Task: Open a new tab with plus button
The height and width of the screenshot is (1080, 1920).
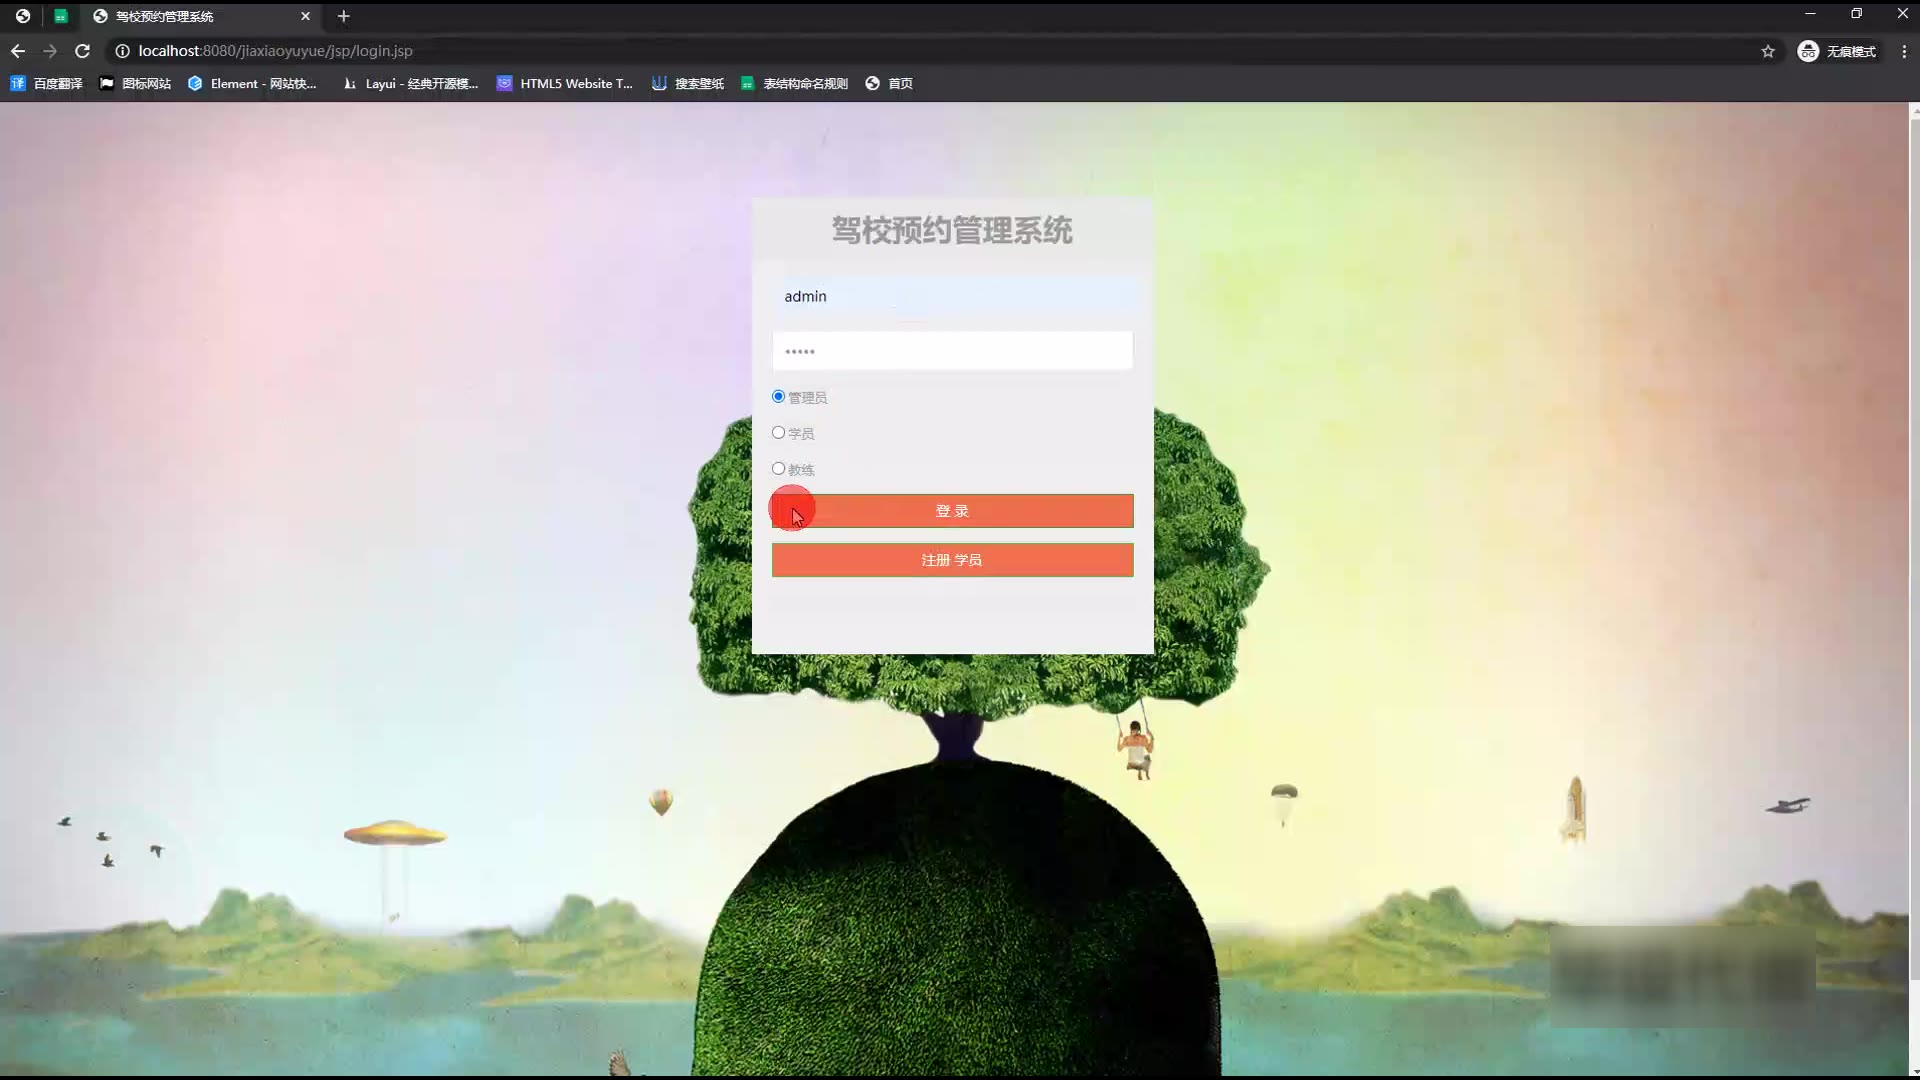Action: coord(343,16)
